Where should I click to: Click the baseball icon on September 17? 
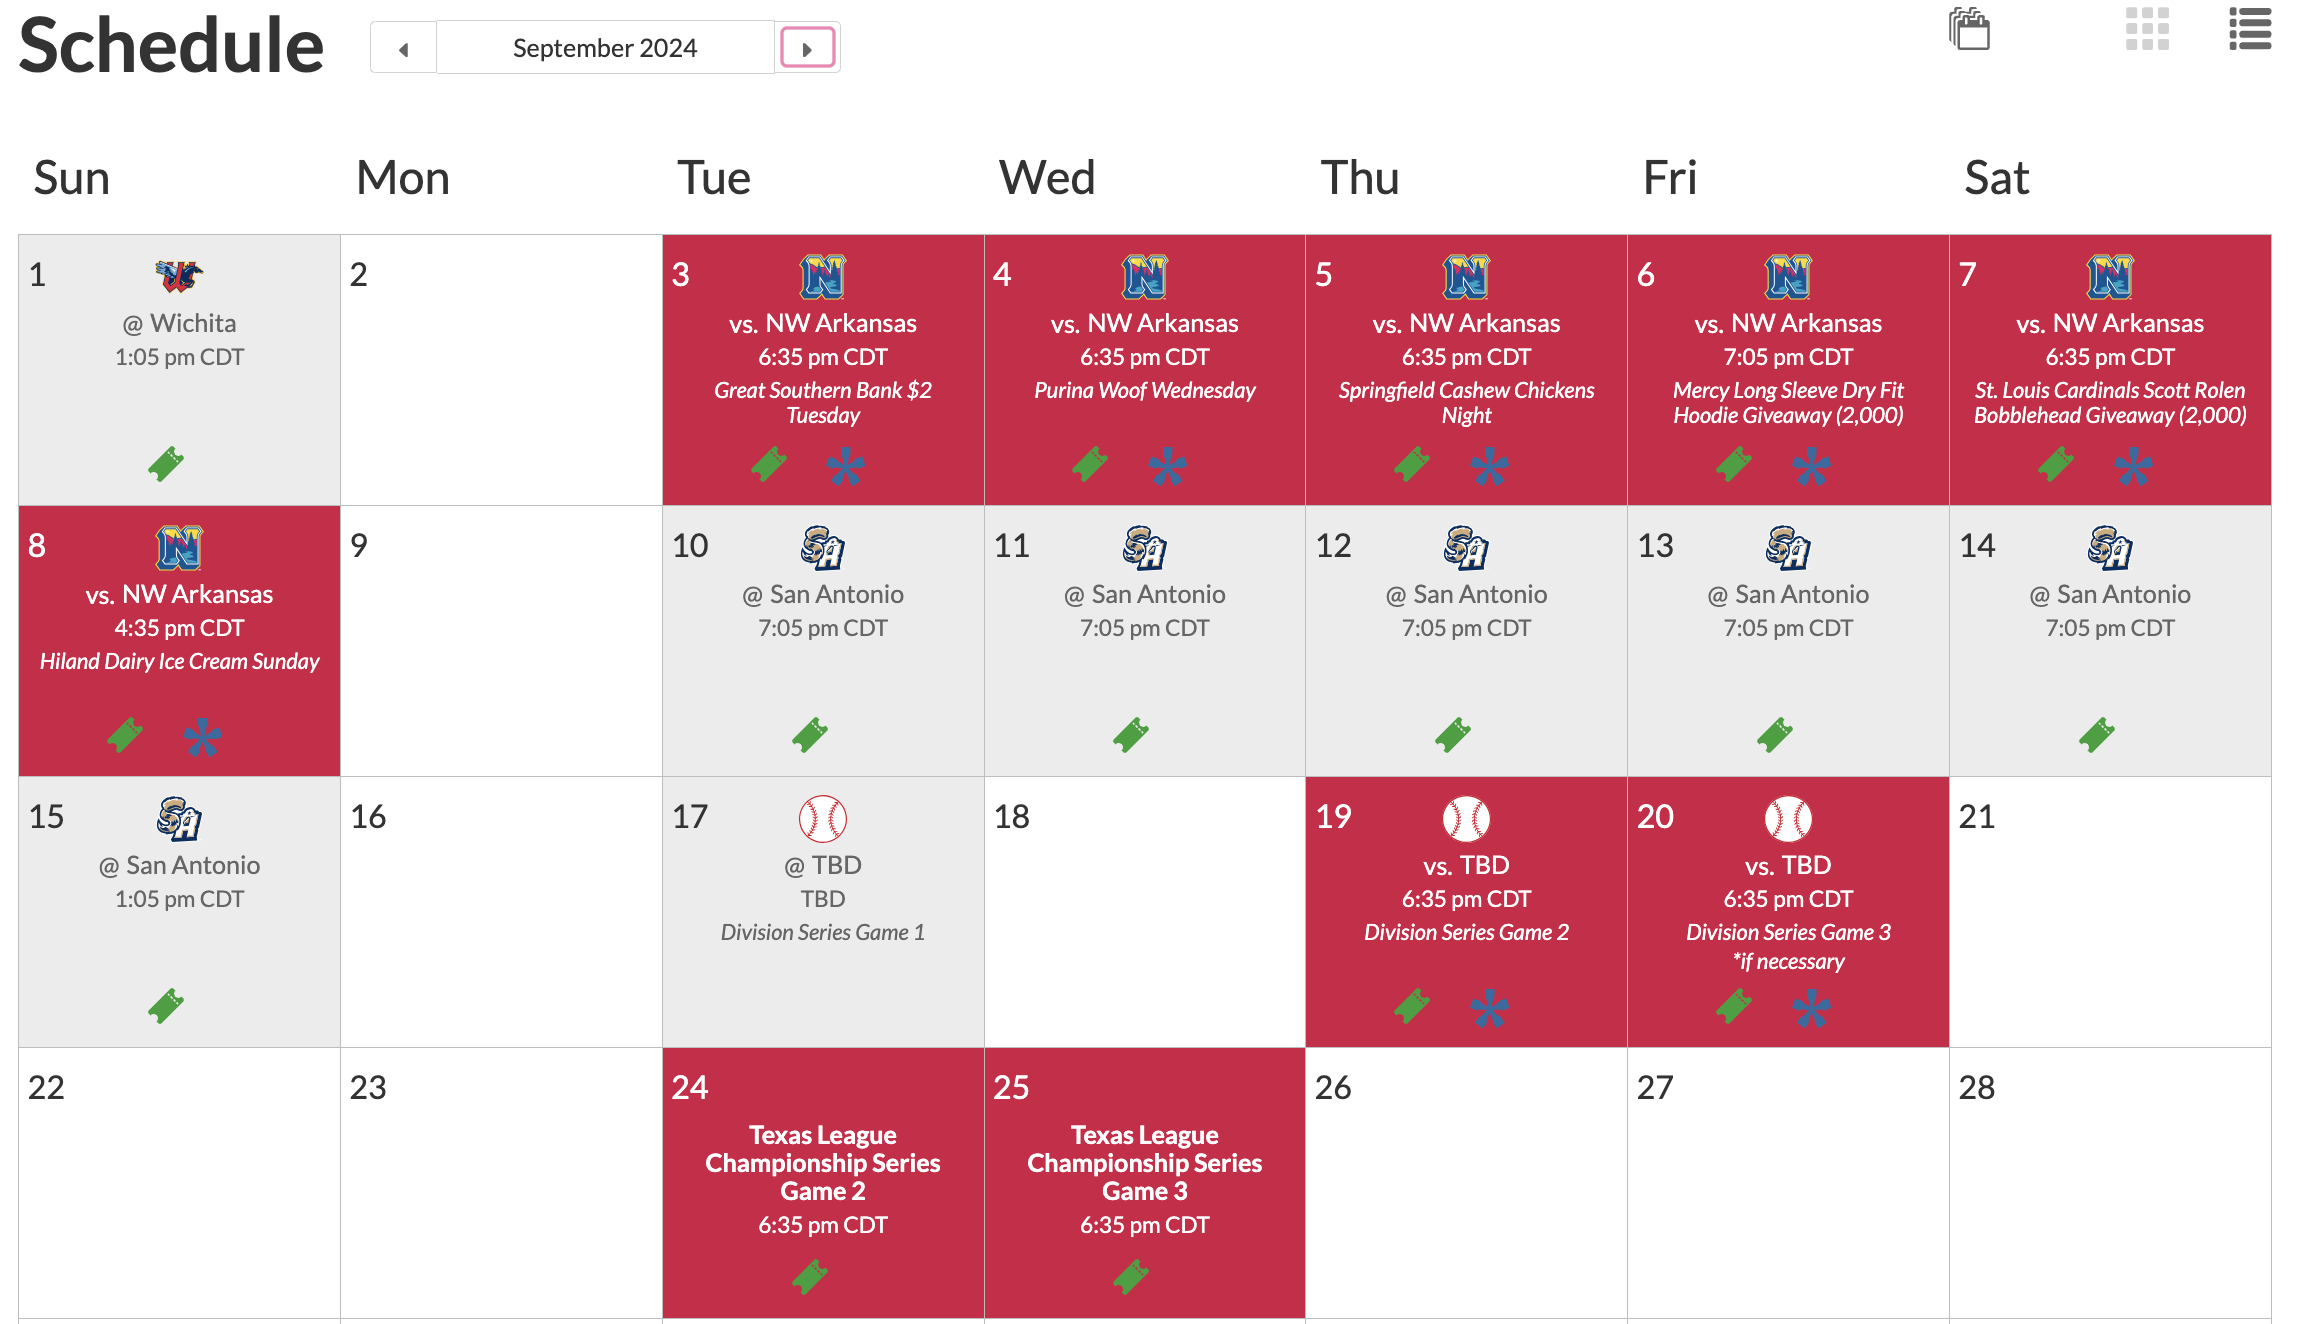pos(823,819)
